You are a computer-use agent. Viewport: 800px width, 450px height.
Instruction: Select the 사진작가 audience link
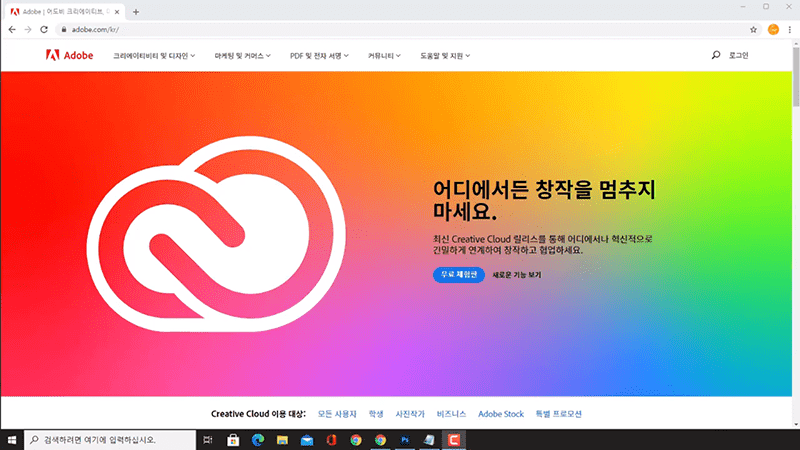[410, 414]
